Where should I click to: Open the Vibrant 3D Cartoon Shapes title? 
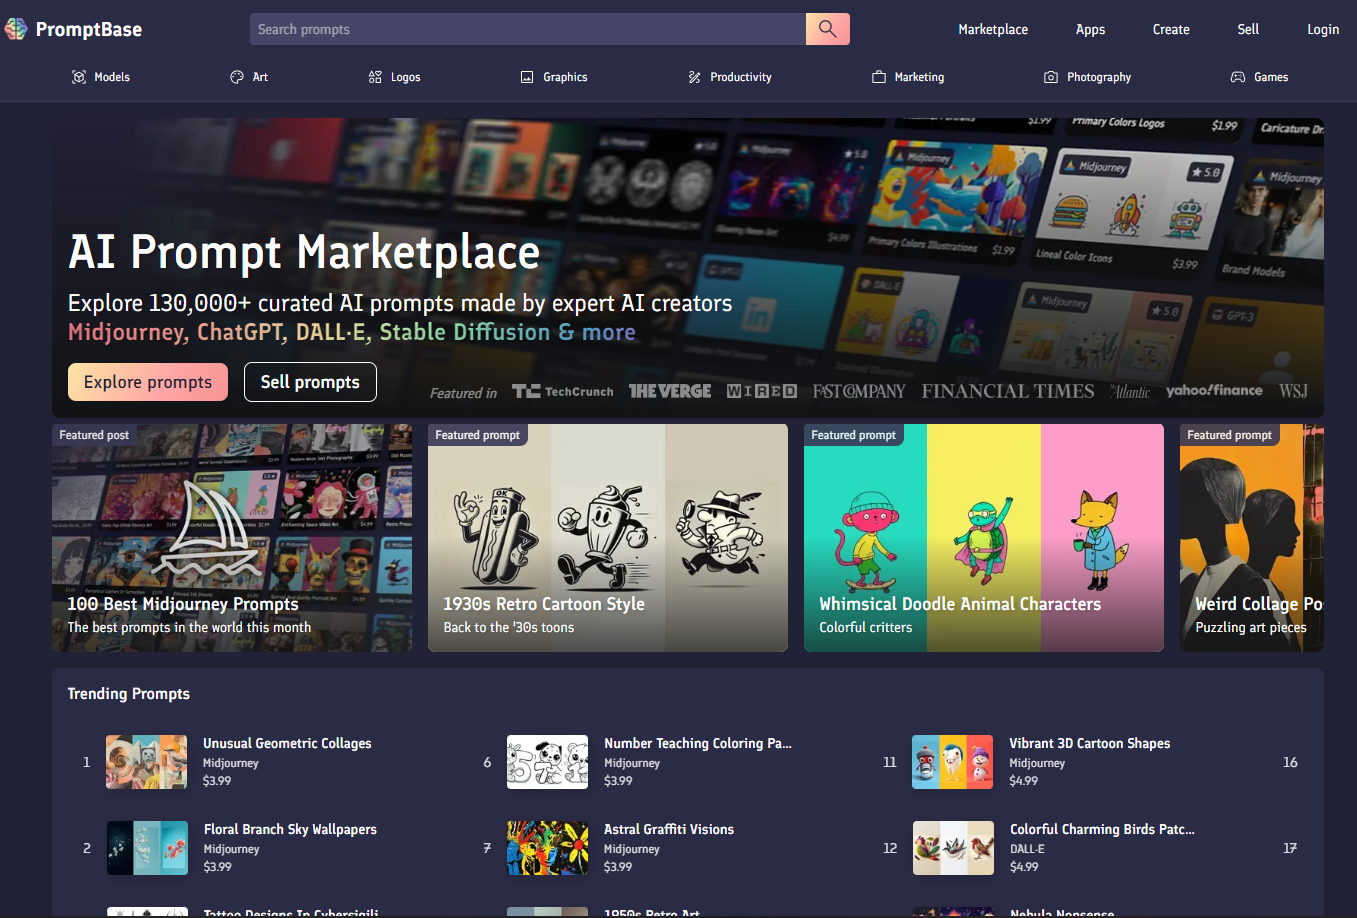(1090, 743)
